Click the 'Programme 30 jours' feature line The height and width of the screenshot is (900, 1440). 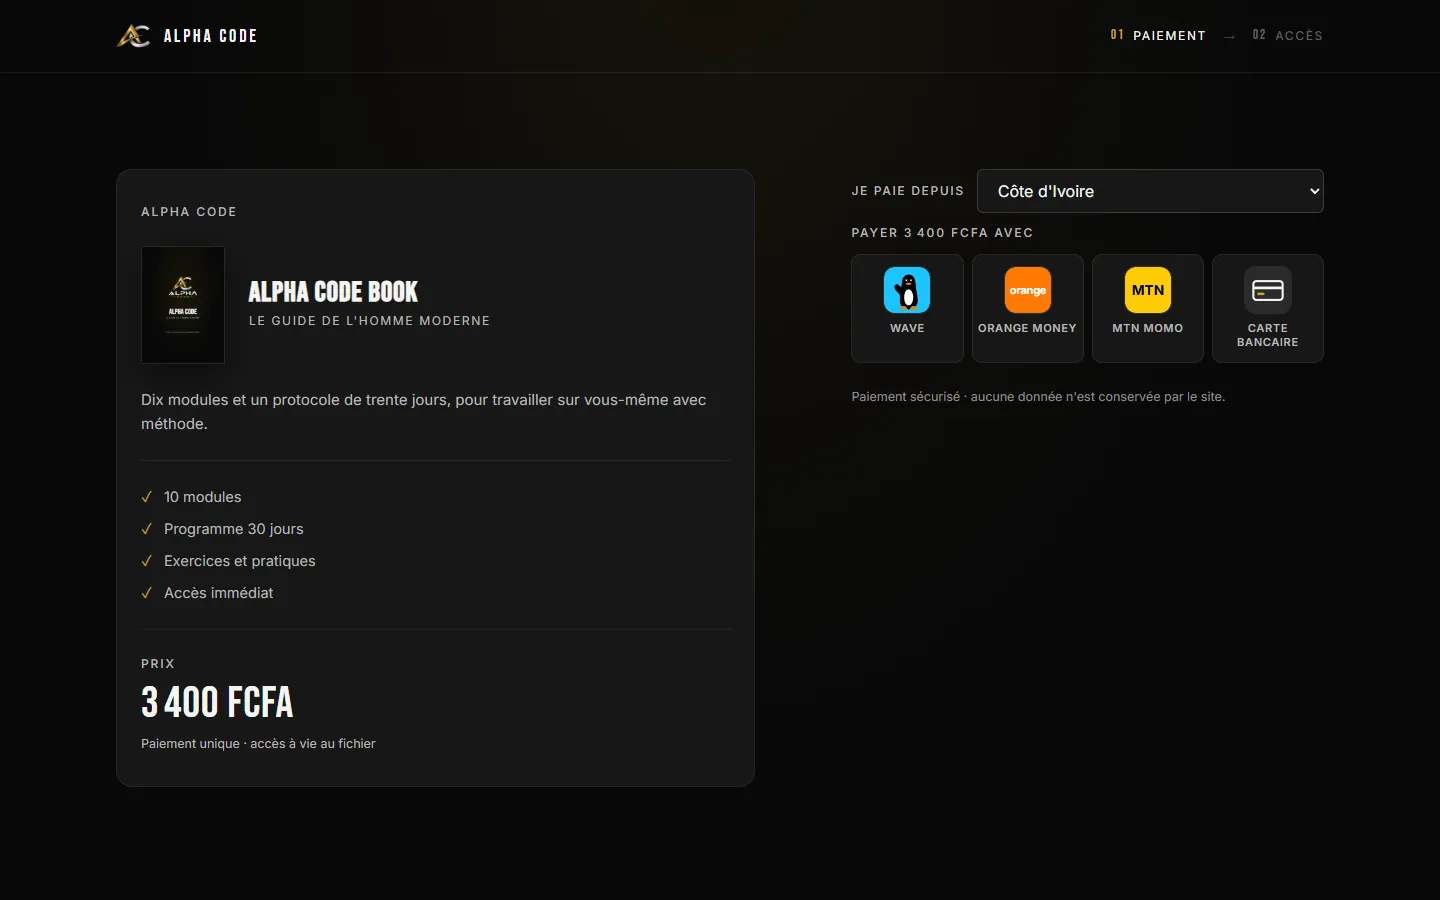coord(233,529)
